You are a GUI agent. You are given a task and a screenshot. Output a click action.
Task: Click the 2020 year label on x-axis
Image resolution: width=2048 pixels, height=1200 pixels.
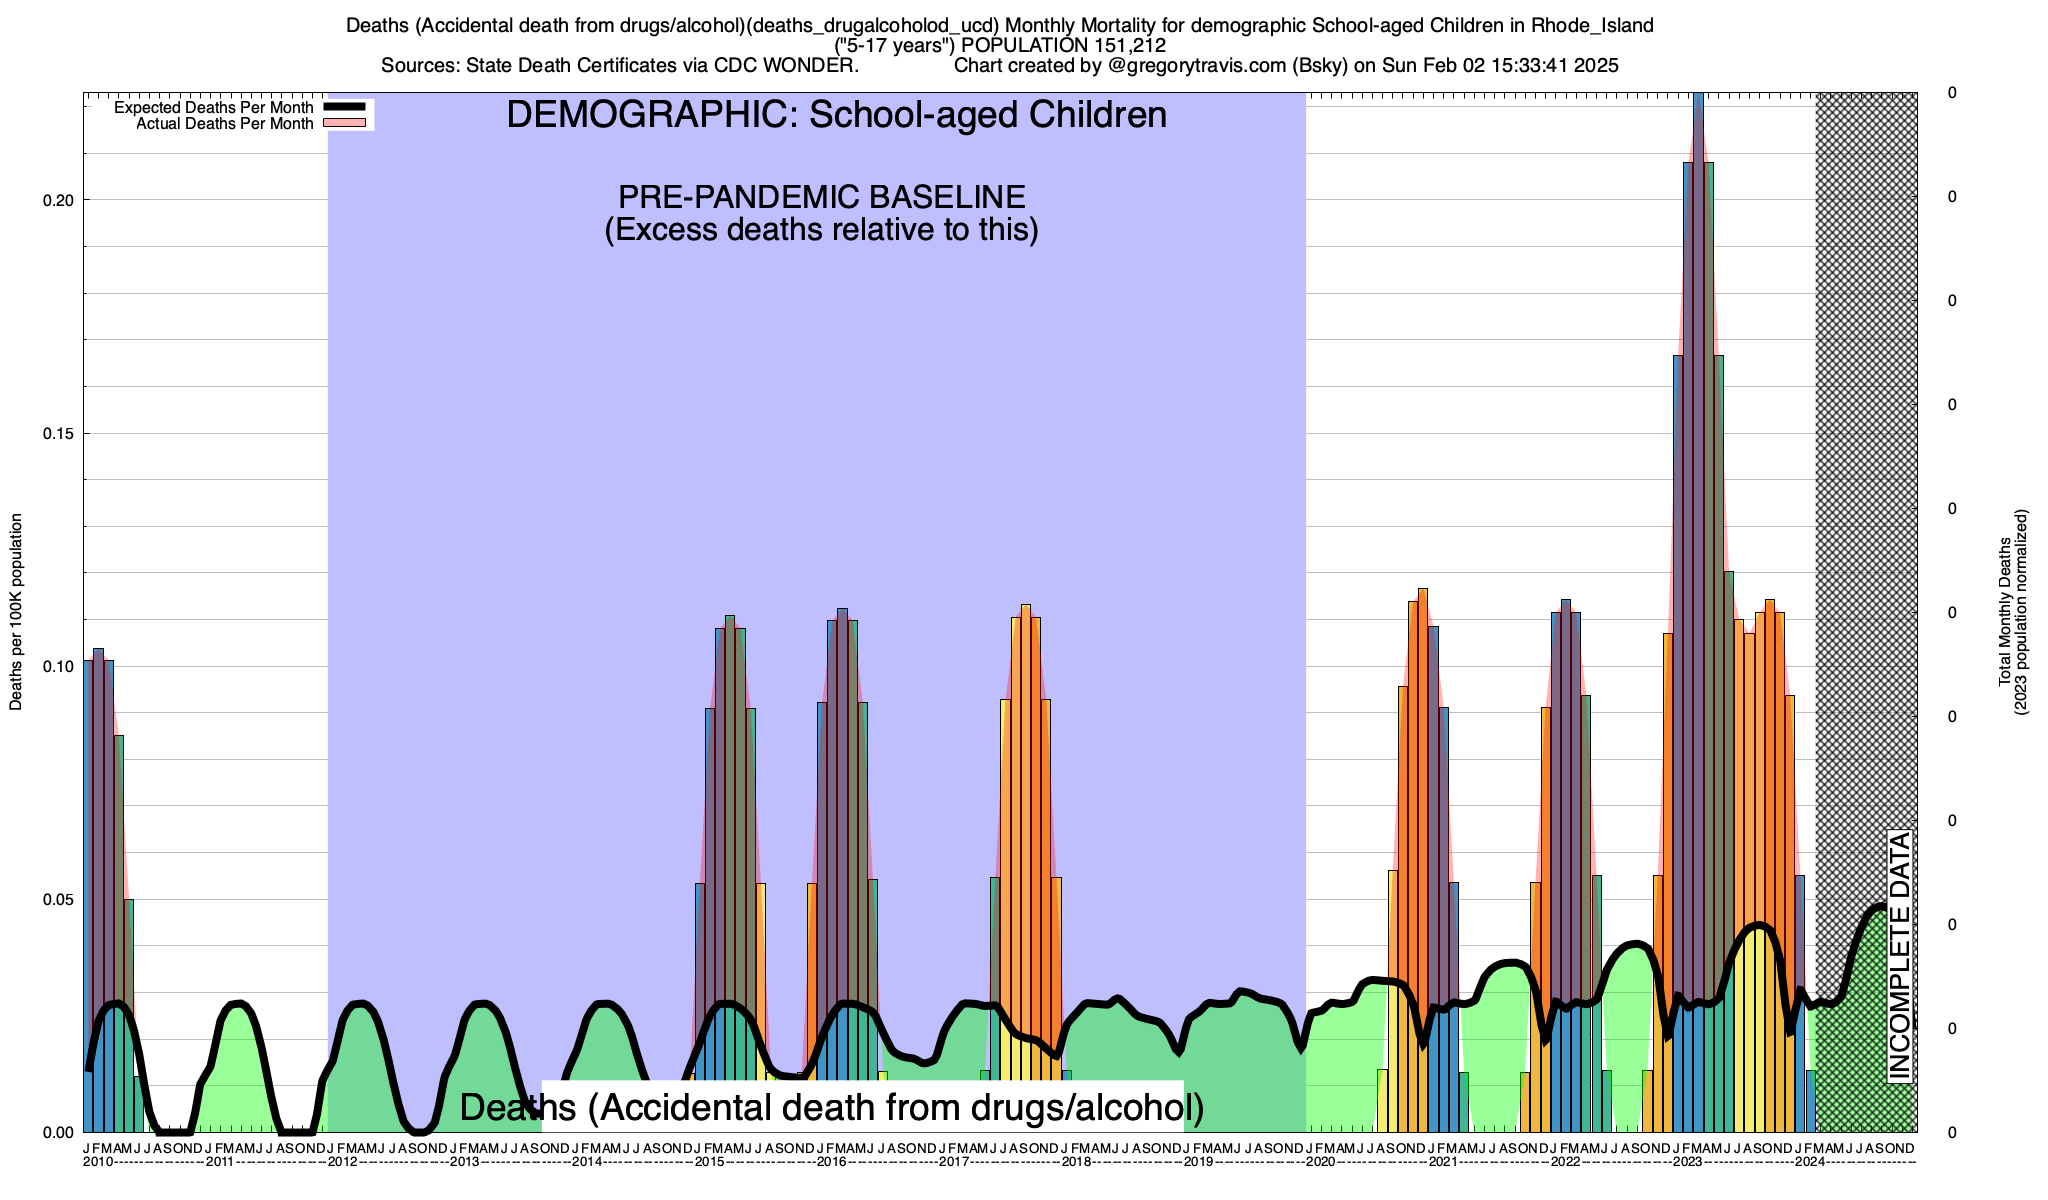pyautogui.click(x=1320, y=1162)
